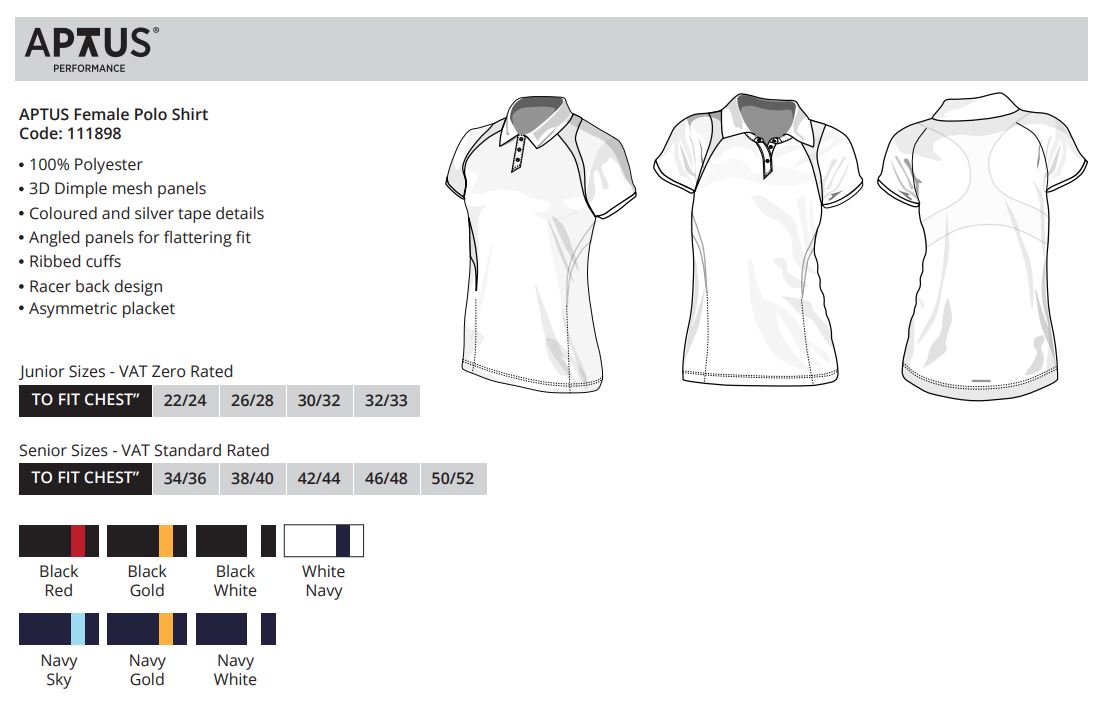
Task: Choose senior size 42/44
Action: tap(319, 479)
